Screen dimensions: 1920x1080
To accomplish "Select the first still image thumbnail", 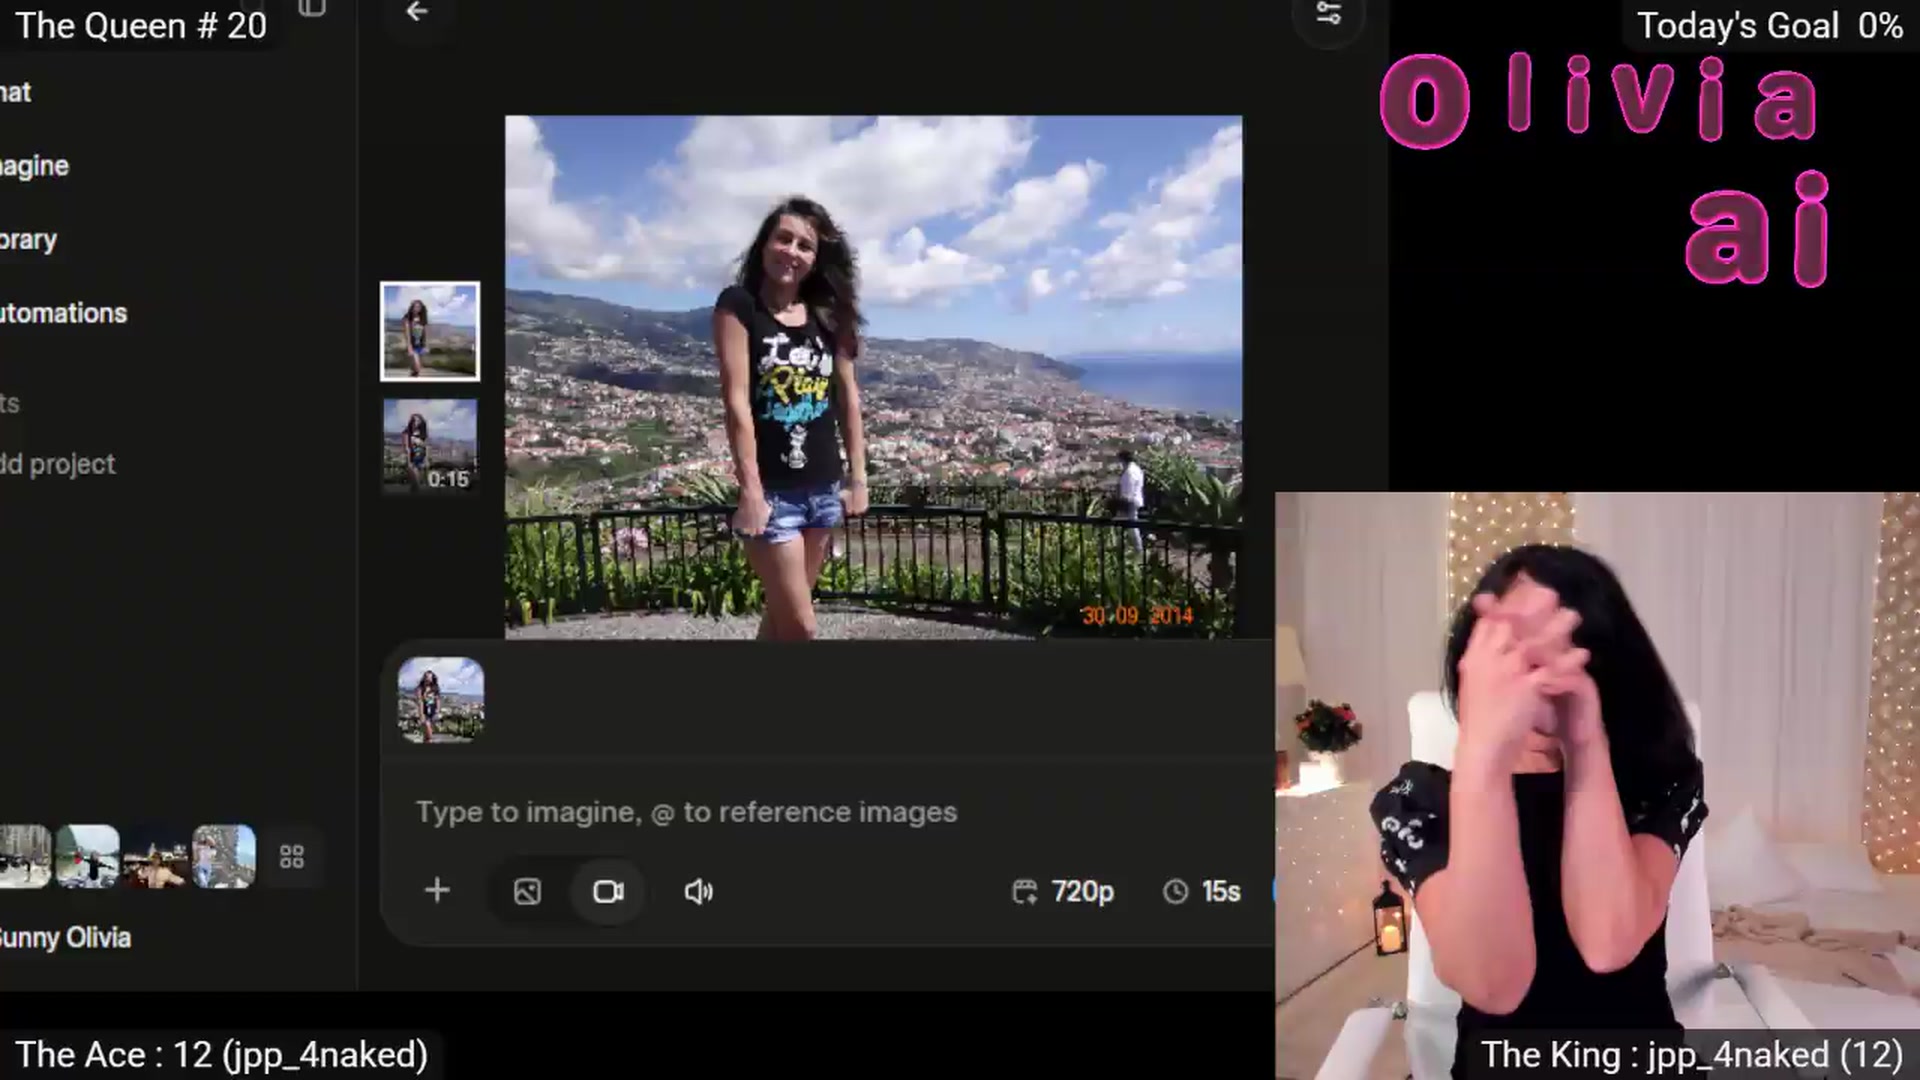I will (430, 331).
